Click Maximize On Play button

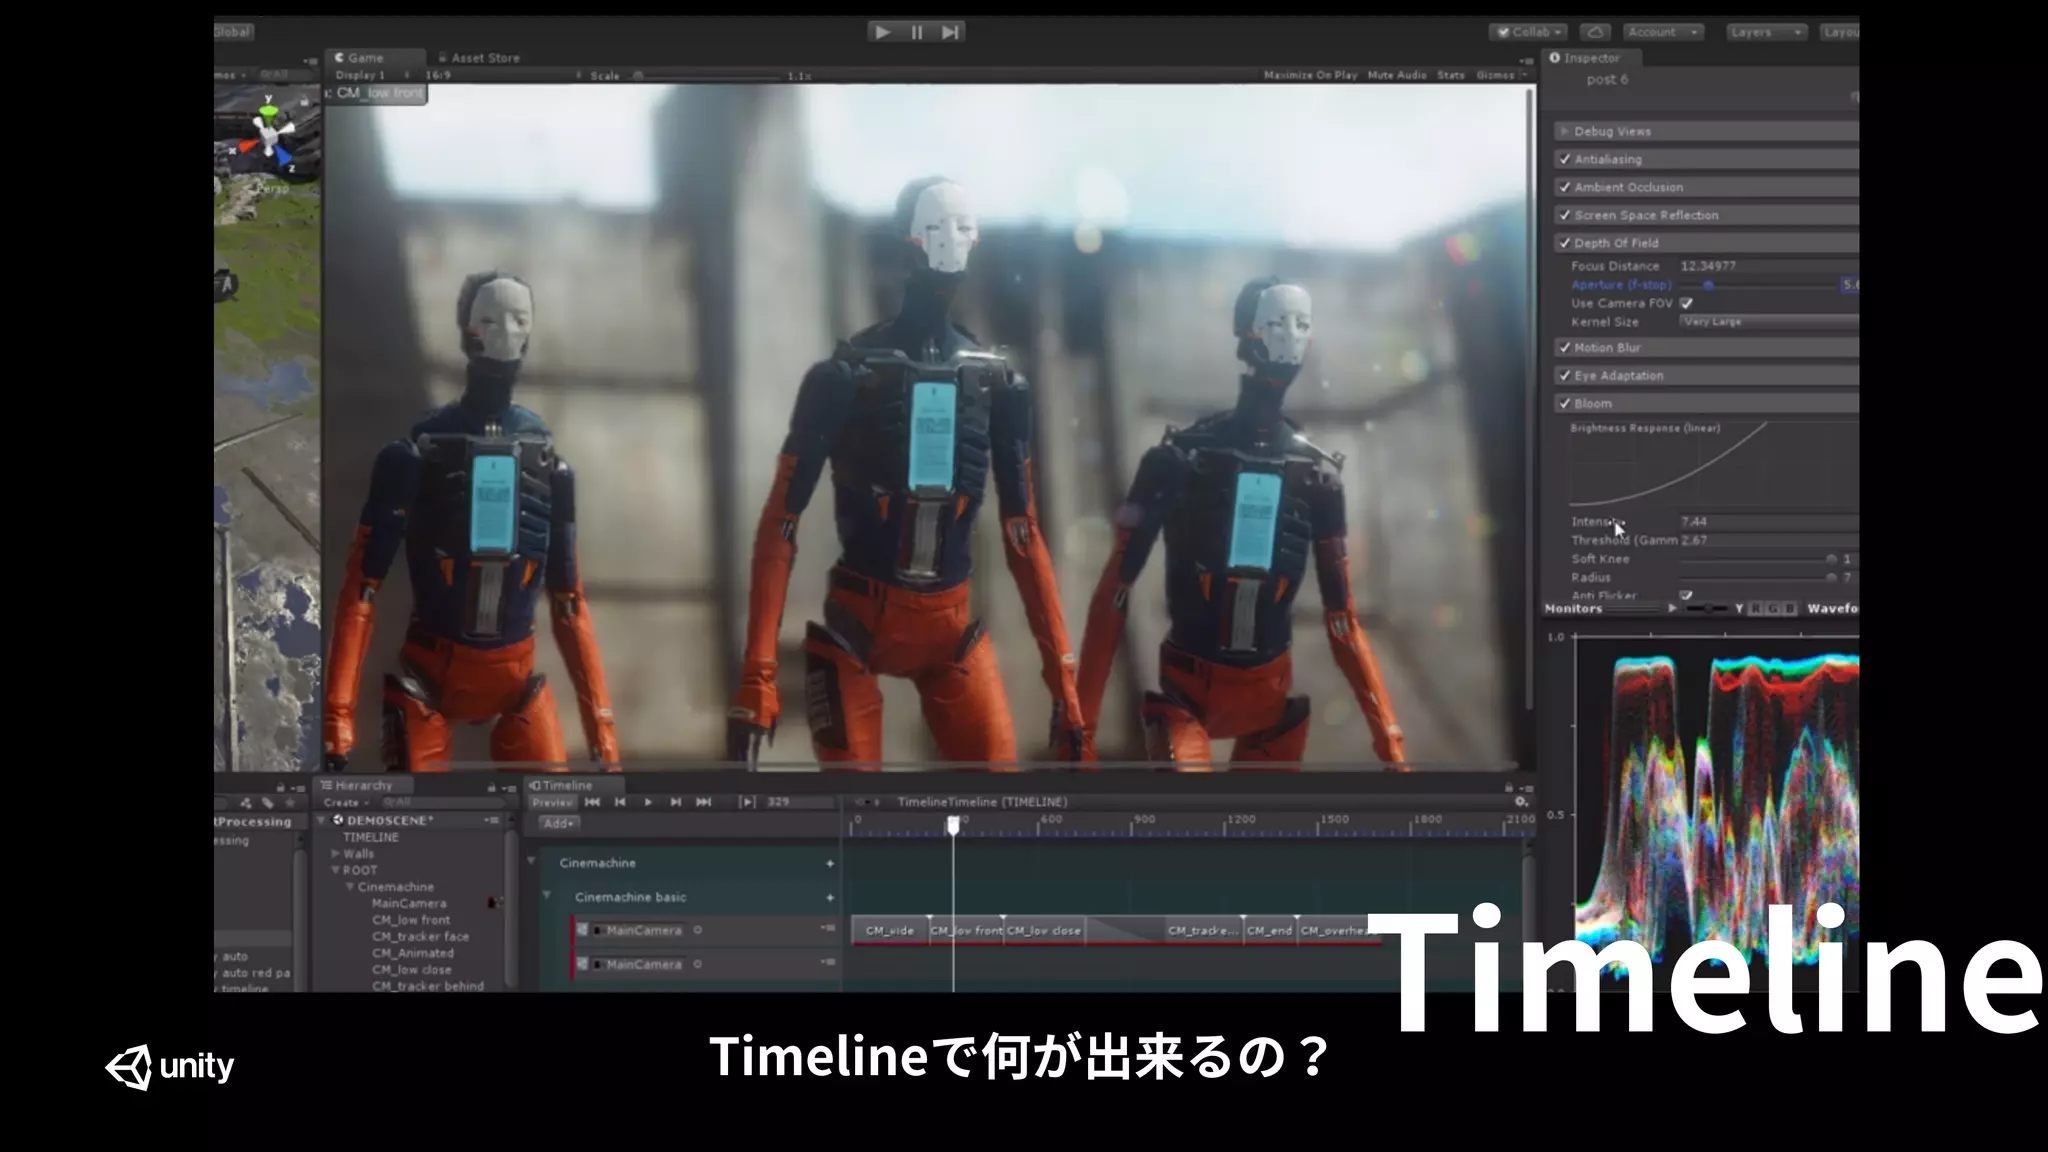[1310, 75]
